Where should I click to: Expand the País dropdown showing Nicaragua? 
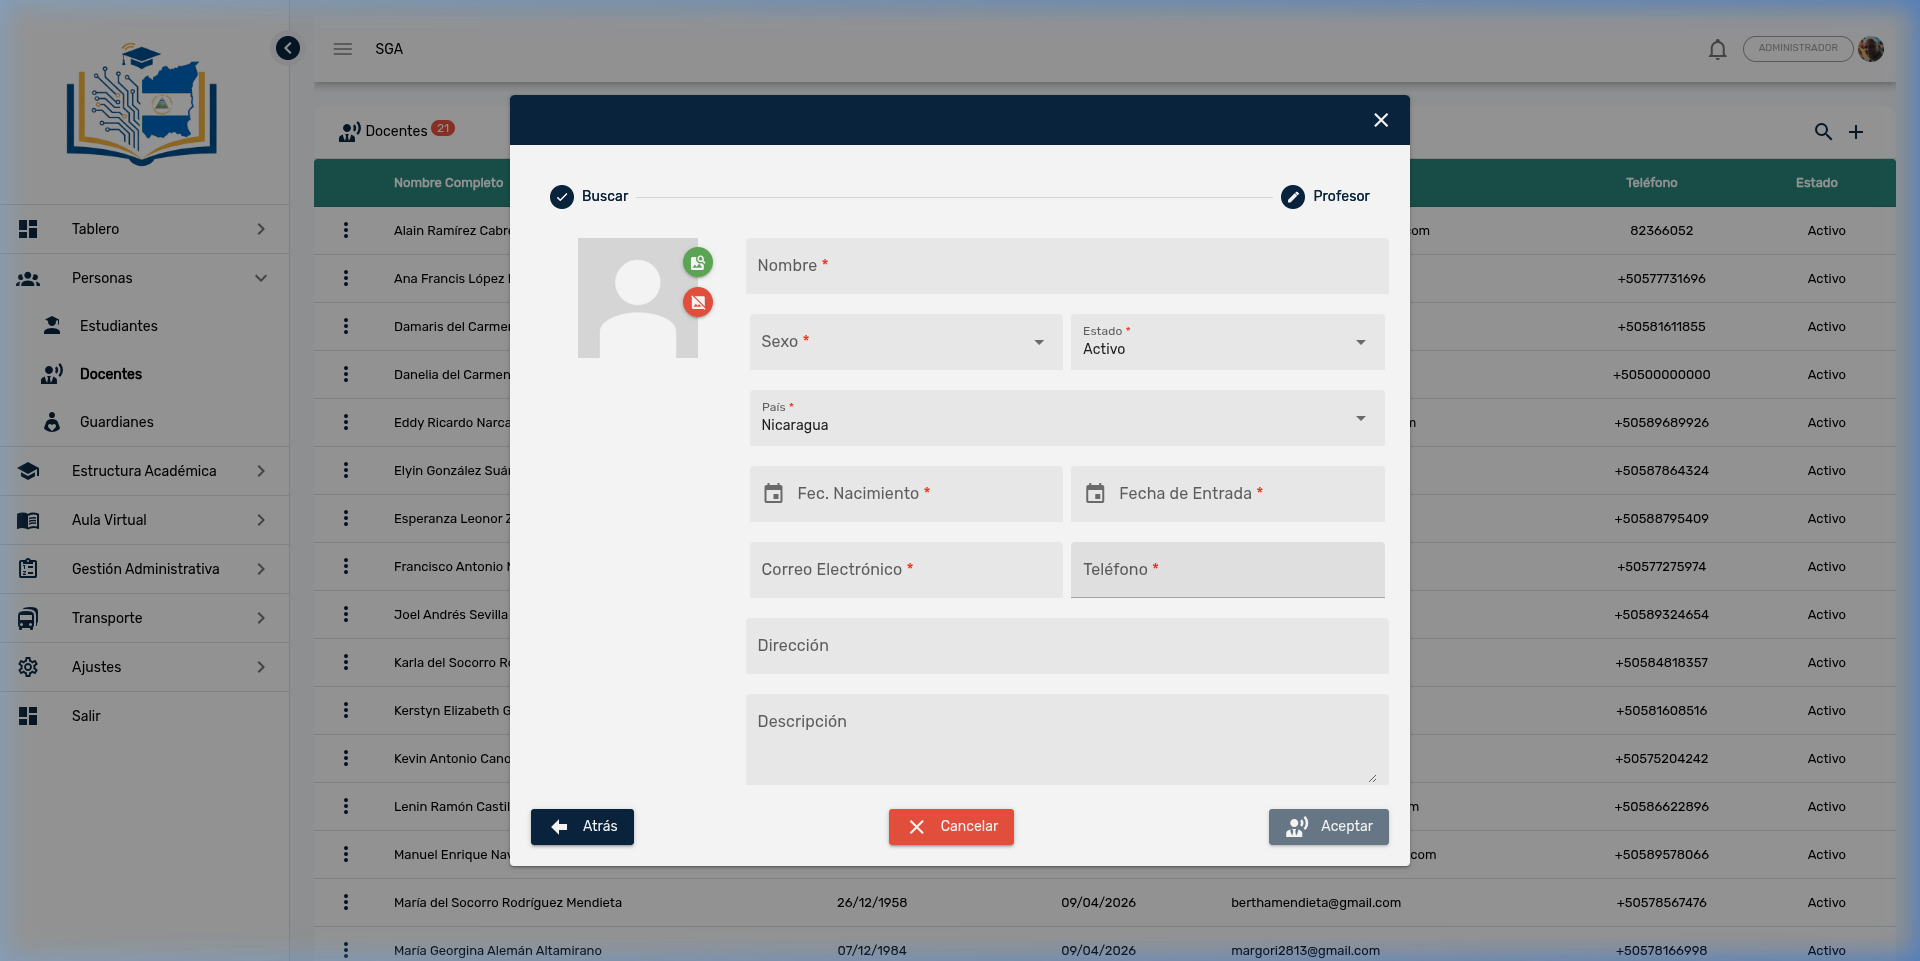(x=1066, y=418)
